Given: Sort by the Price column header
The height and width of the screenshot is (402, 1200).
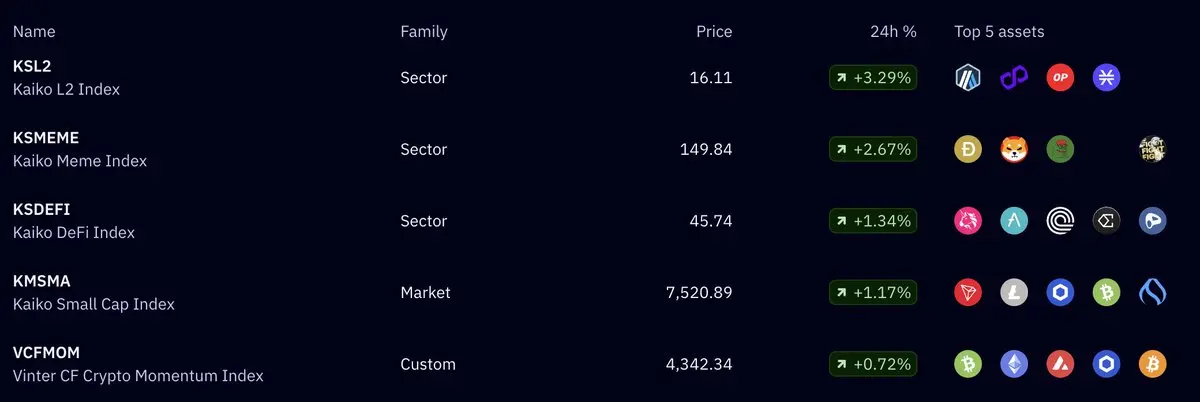Looking at the screenshot, I should coord(714,32).
